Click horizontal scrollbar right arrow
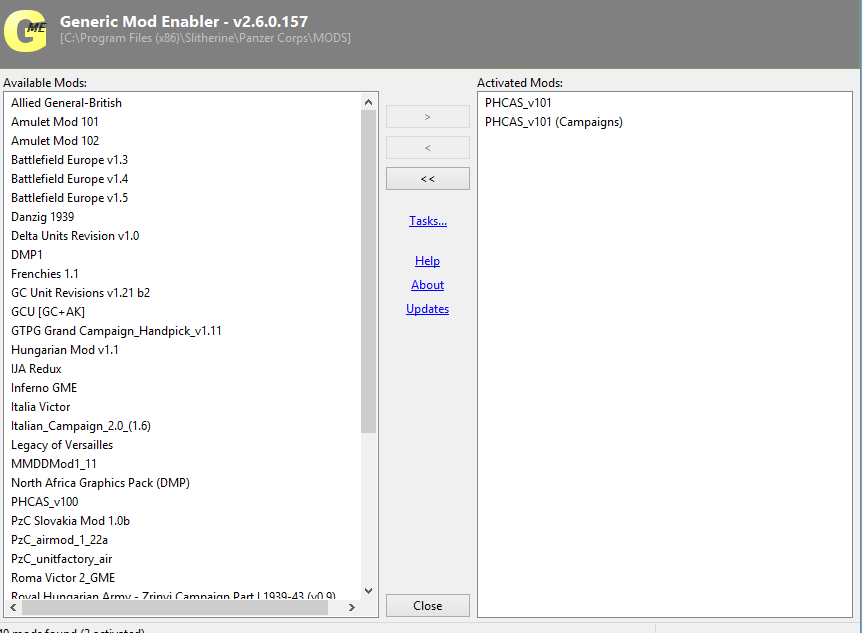This screenshot has height=633, width=862. click(352, 607)
